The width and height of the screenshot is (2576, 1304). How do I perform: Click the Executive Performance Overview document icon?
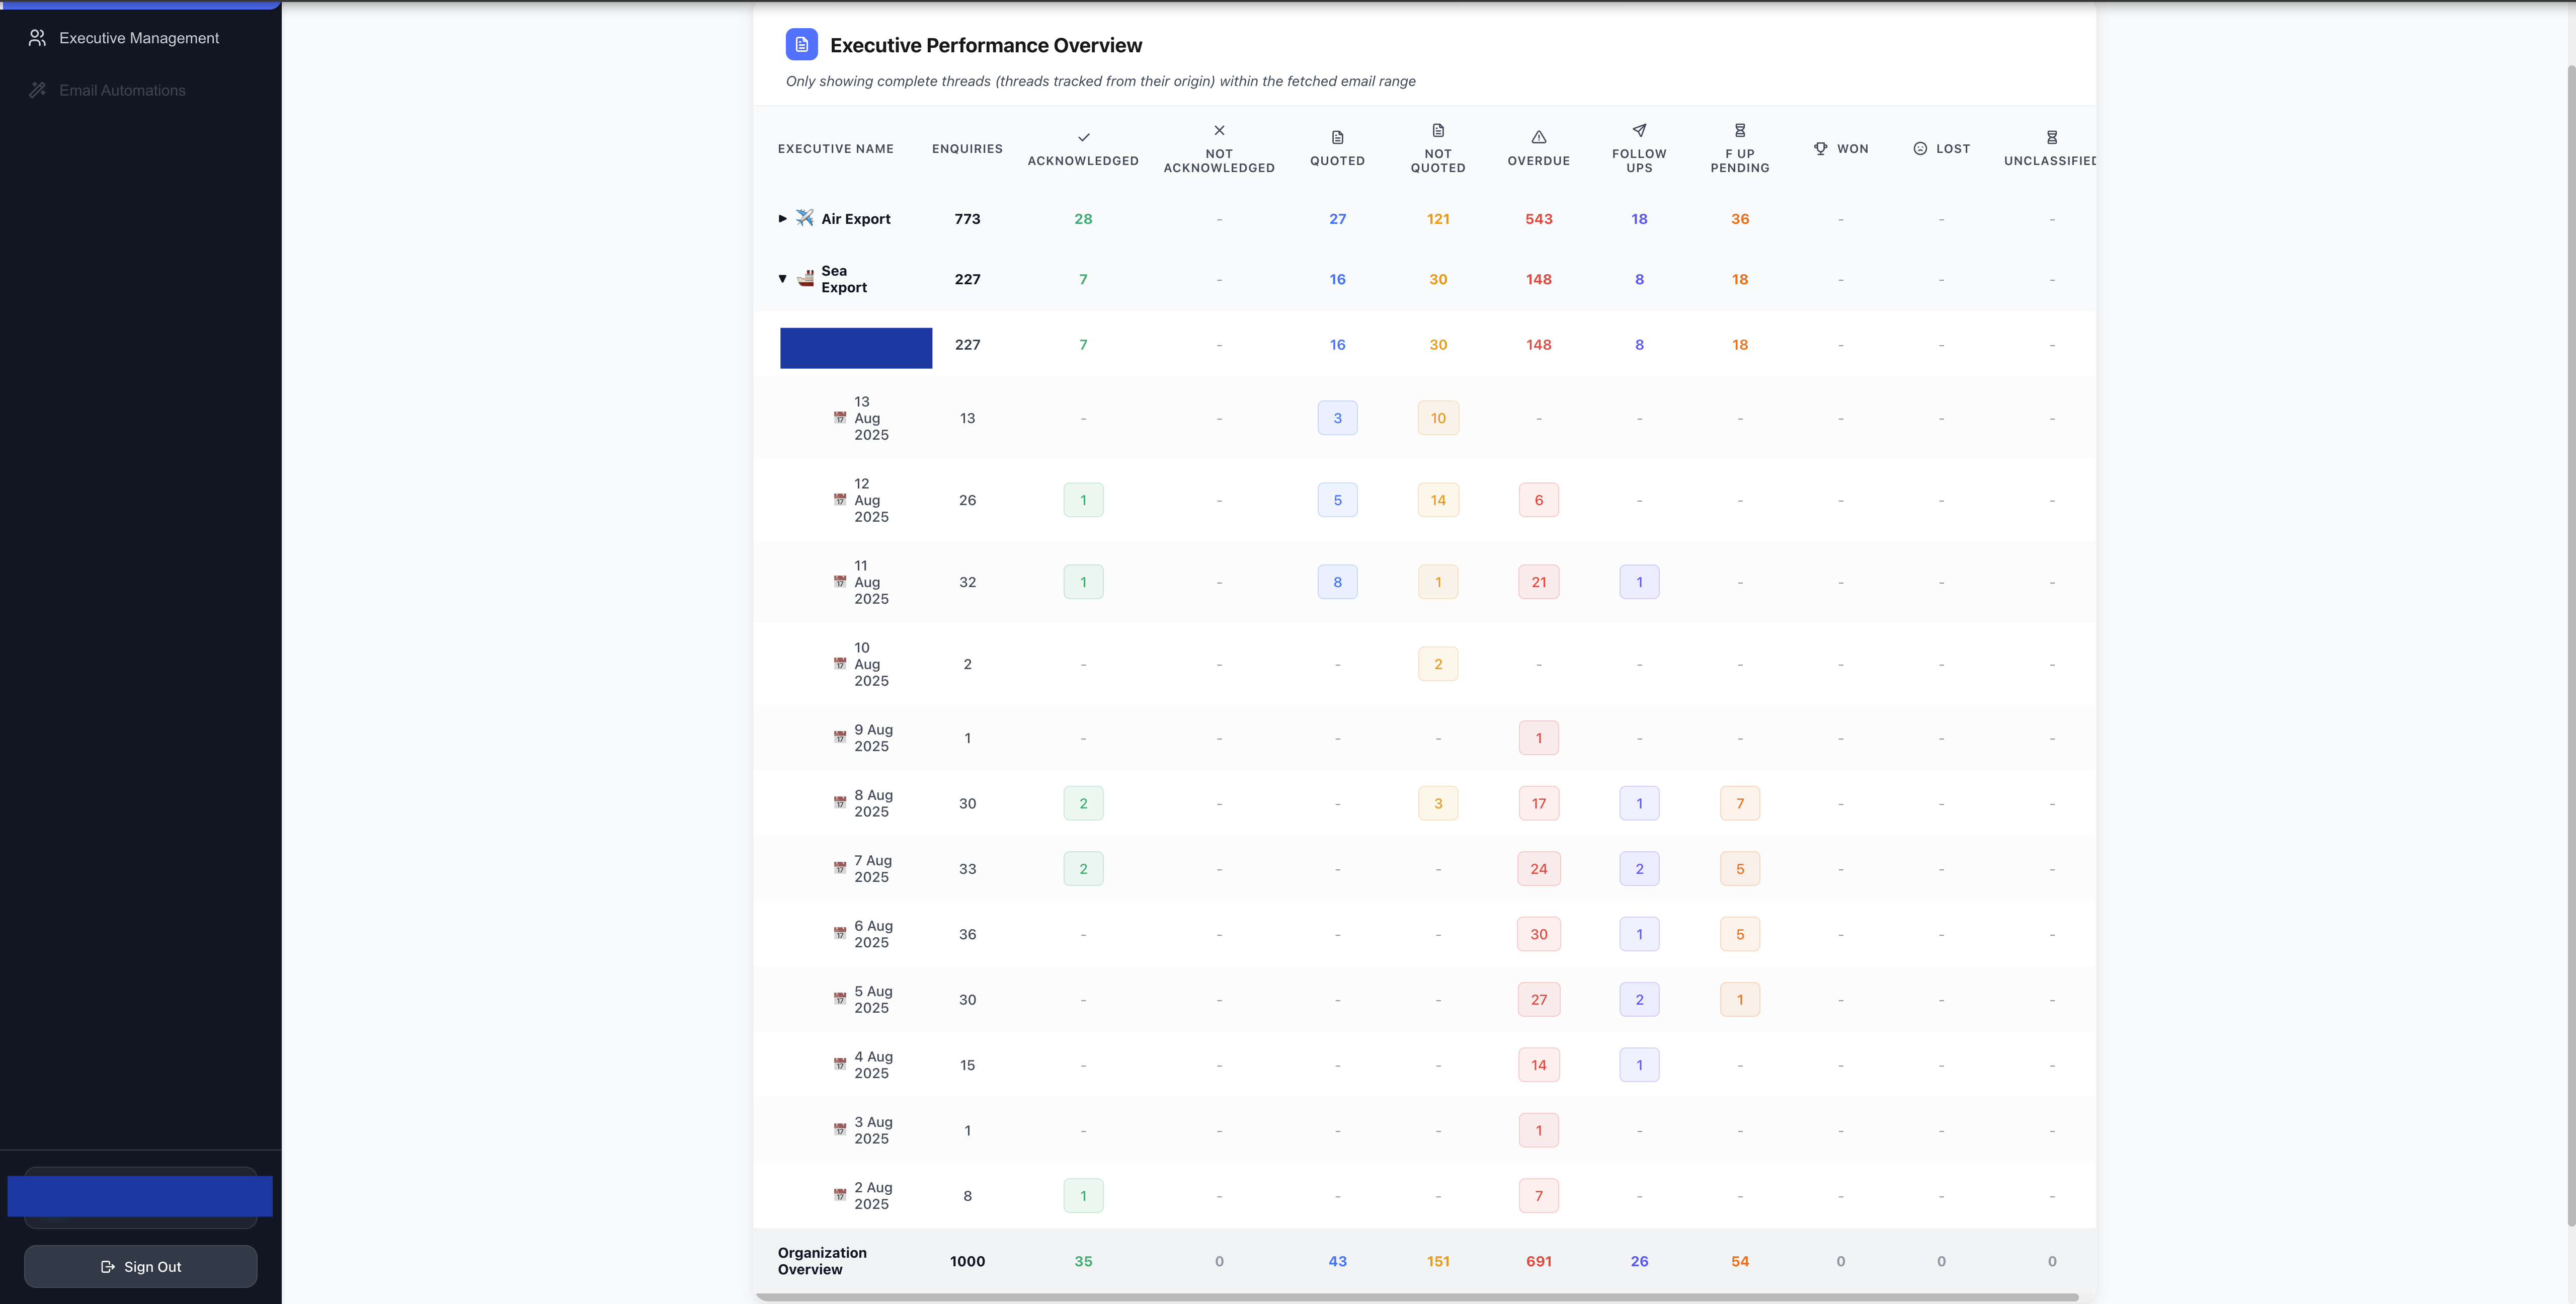[801, 45]
